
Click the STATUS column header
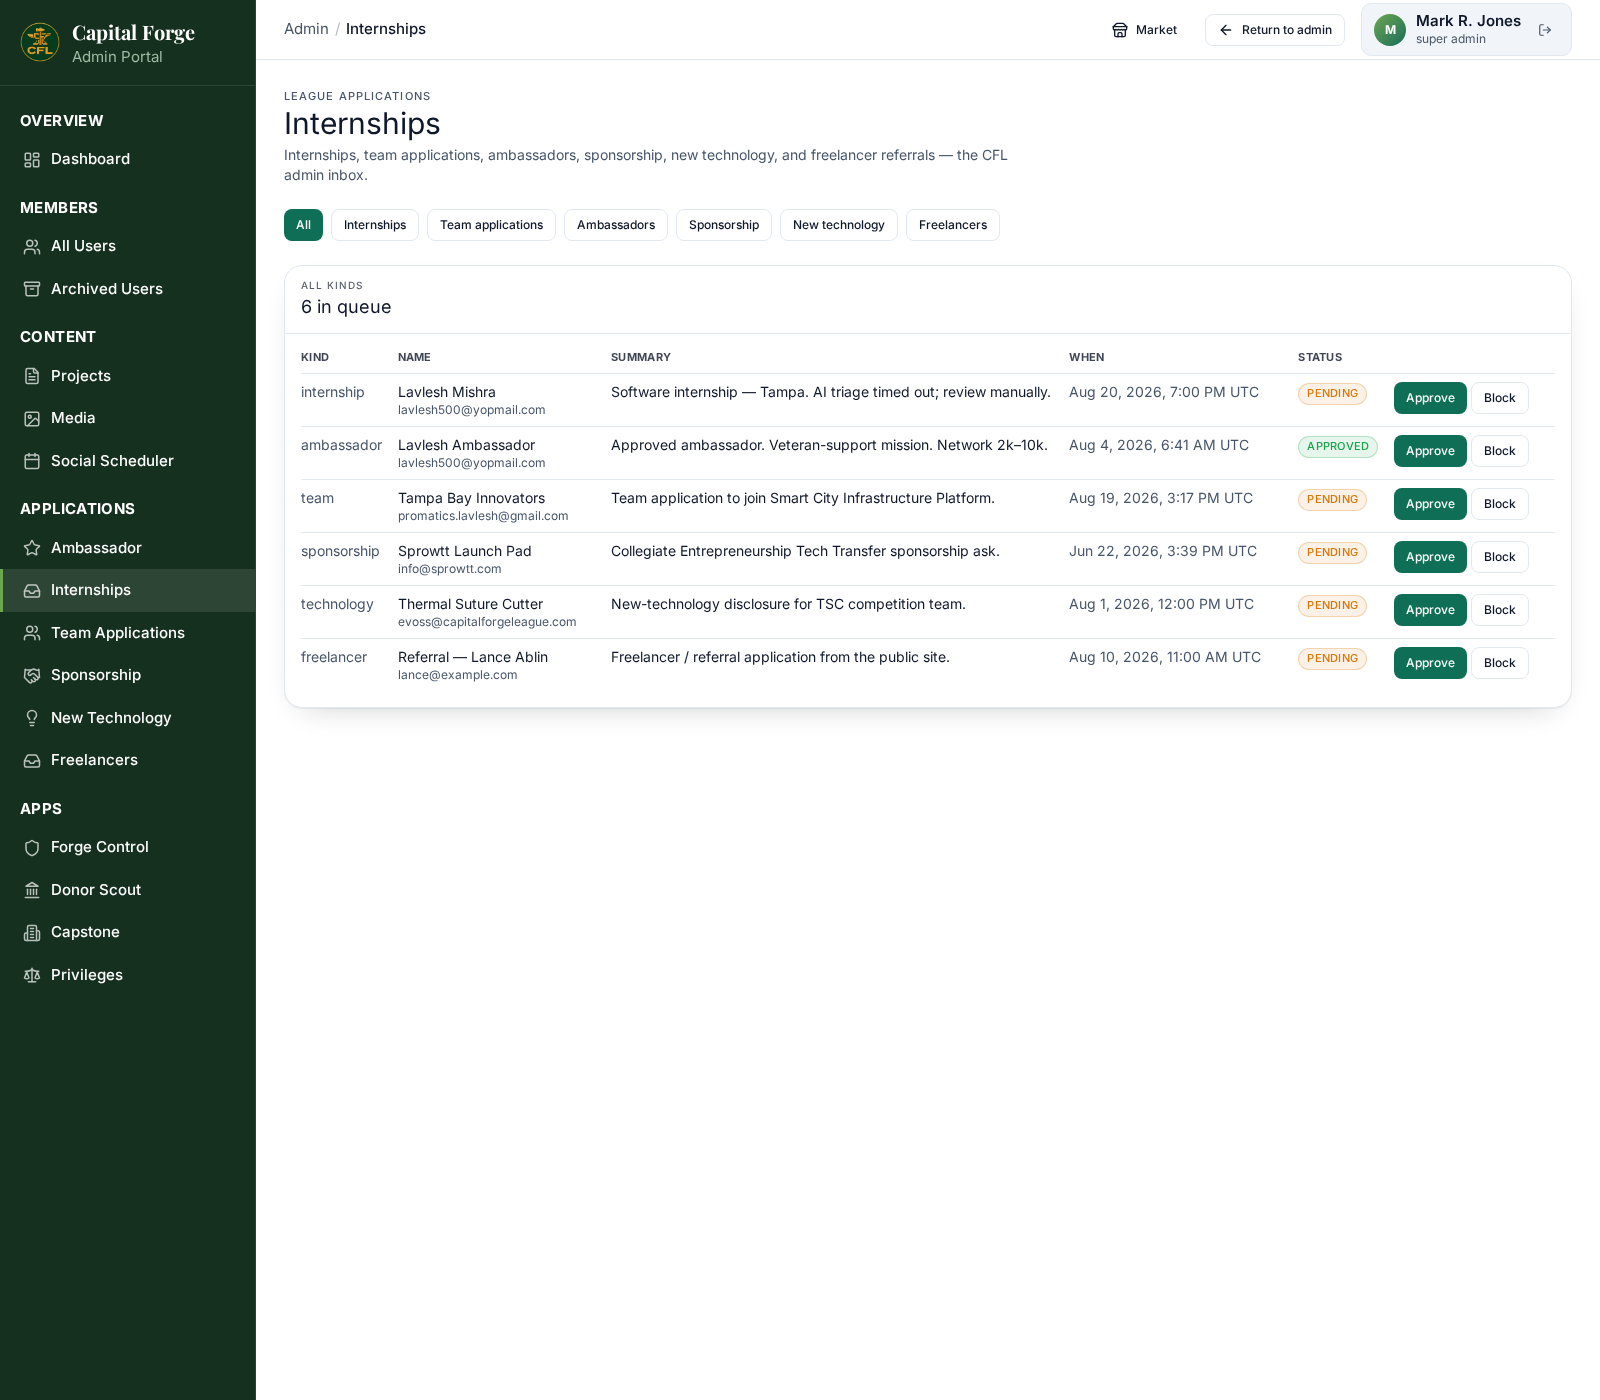click(1320, 357)
